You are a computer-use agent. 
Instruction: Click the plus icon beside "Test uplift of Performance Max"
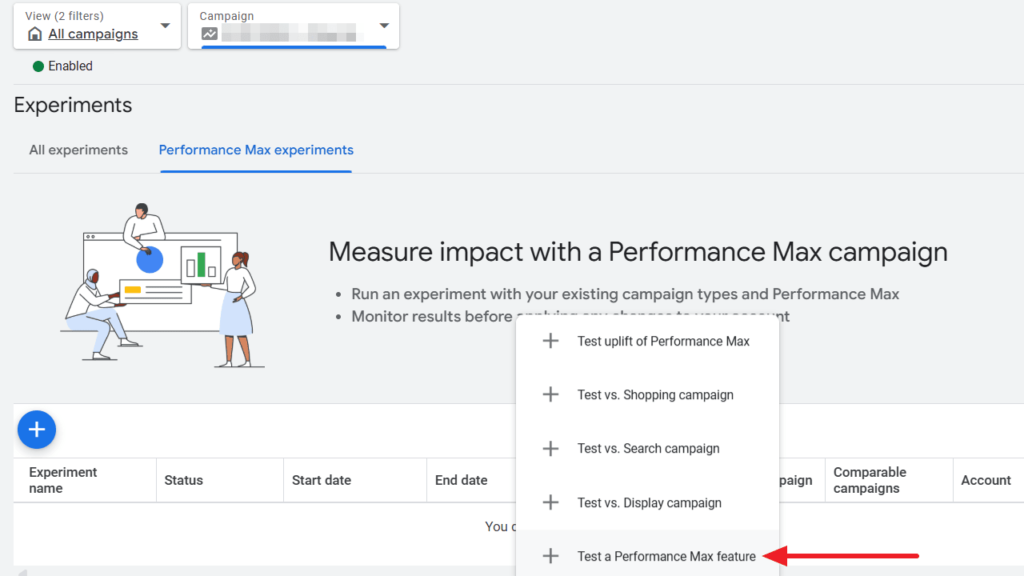549,340
